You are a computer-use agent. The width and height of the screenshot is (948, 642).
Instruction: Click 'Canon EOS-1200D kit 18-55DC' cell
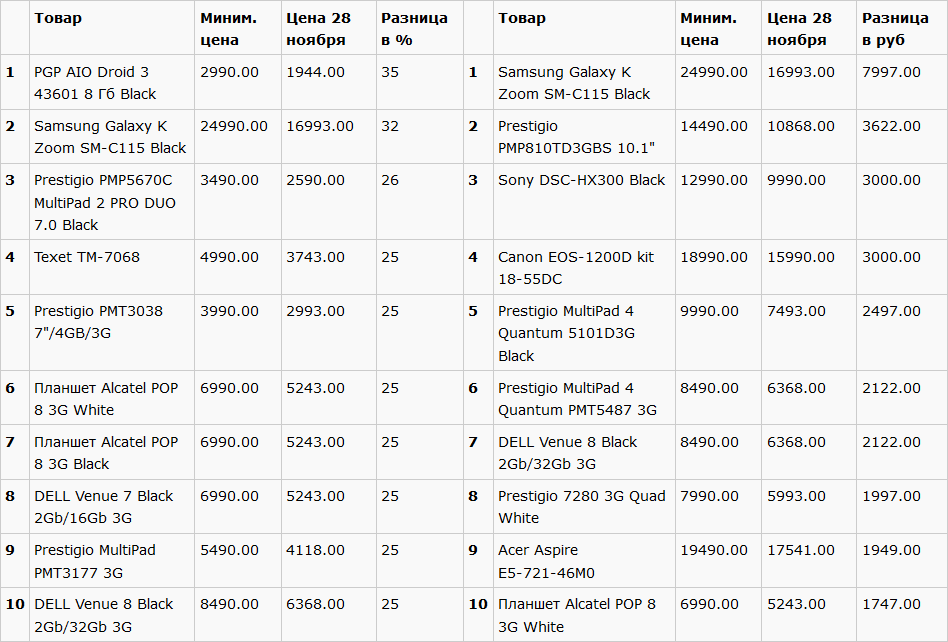(576, 268)
